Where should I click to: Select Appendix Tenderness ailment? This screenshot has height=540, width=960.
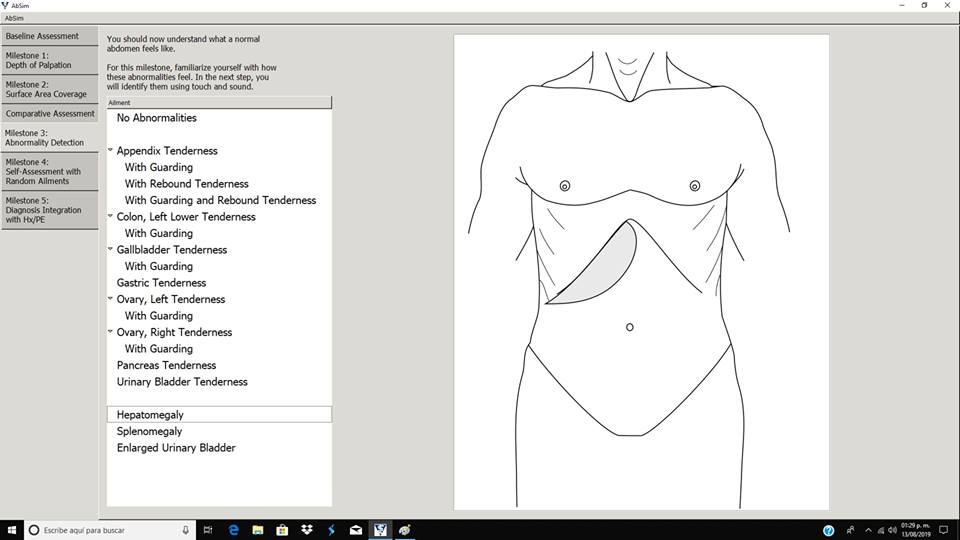[x=167, y=151]
